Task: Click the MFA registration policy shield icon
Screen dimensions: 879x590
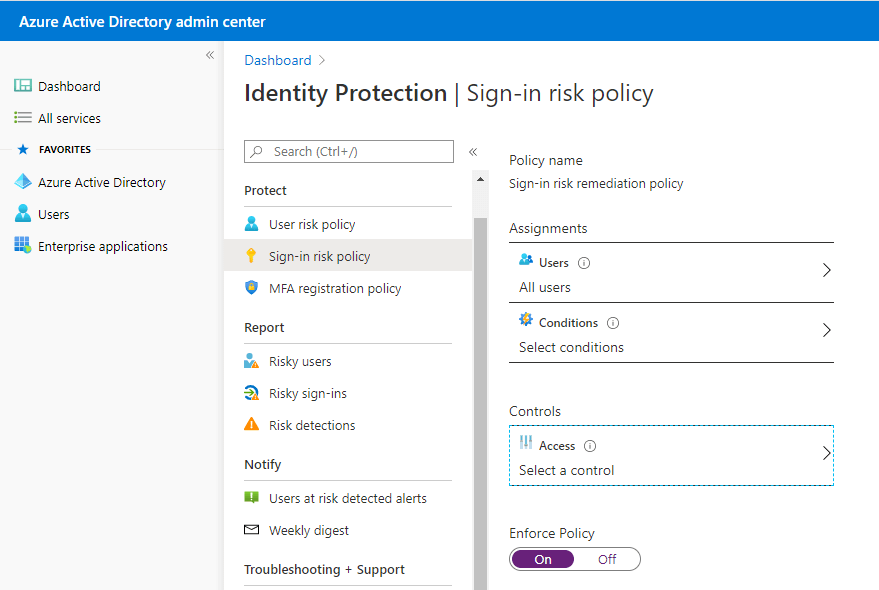Action: (252, 287)
